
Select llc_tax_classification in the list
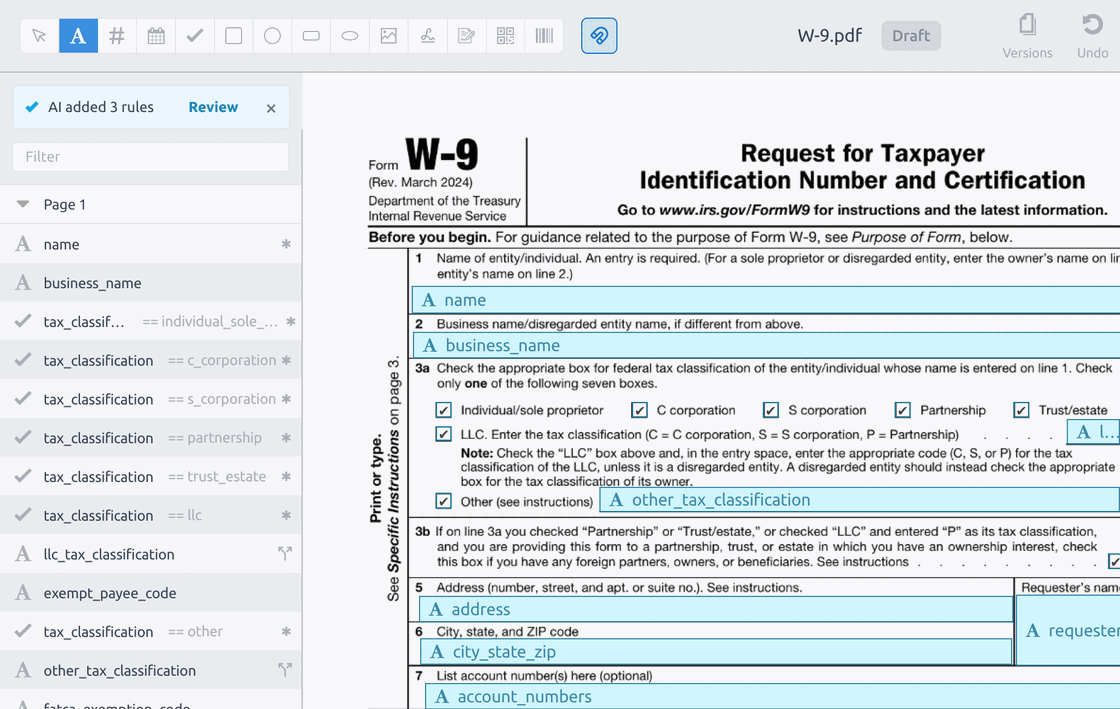click(151, 554)
